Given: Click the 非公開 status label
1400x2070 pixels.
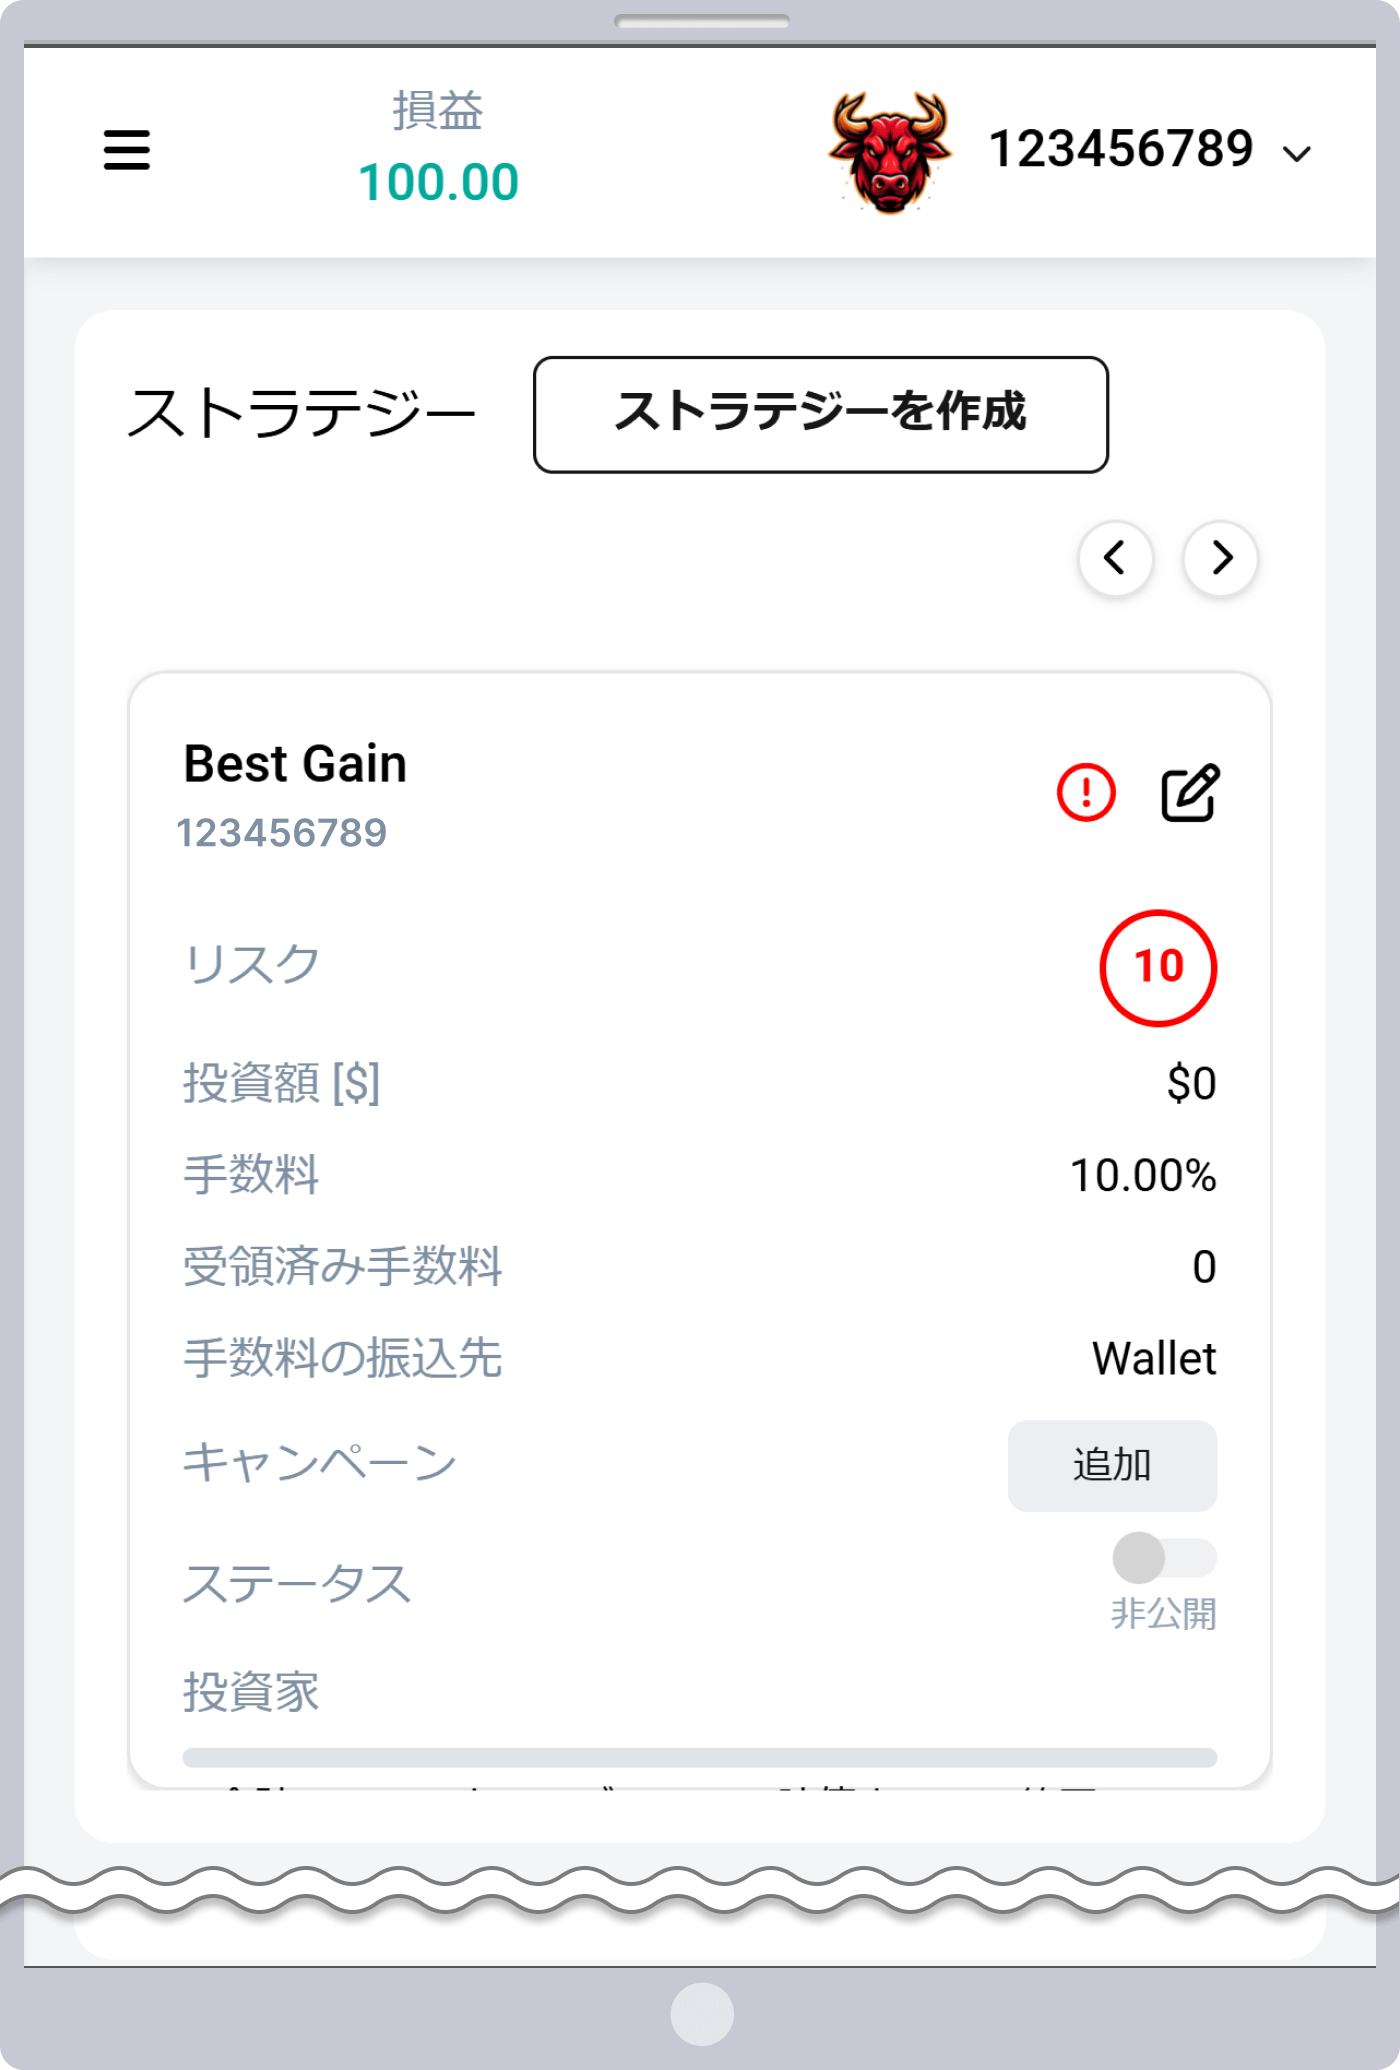Looking at the screenshot, I should (1163, 1614).
